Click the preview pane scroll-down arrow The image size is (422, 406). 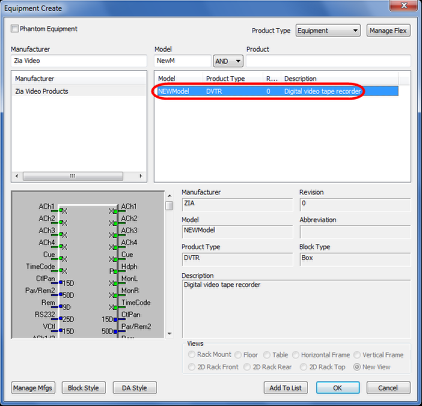pos(169,334)
